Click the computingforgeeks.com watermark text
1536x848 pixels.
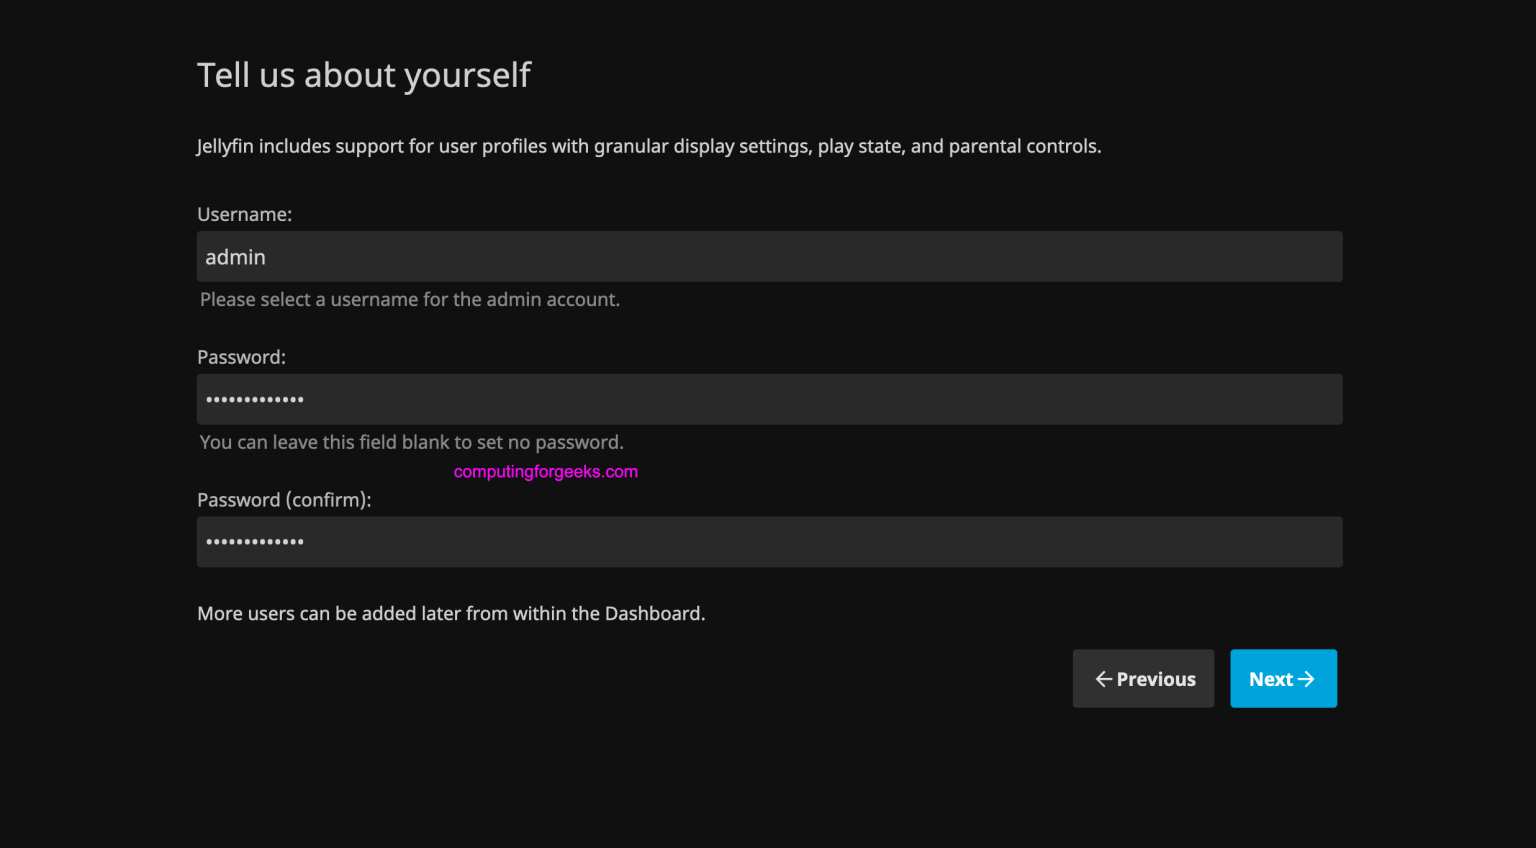546,472
